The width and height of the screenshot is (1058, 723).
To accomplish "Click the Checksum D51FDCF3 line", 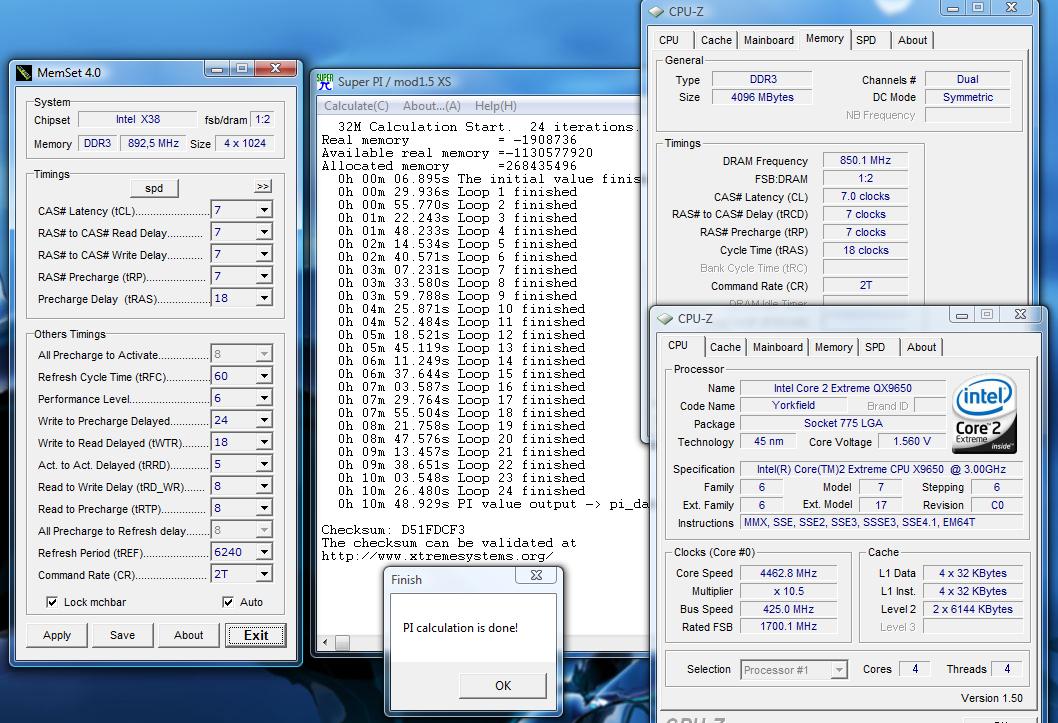I will click(x=393, y=530).
